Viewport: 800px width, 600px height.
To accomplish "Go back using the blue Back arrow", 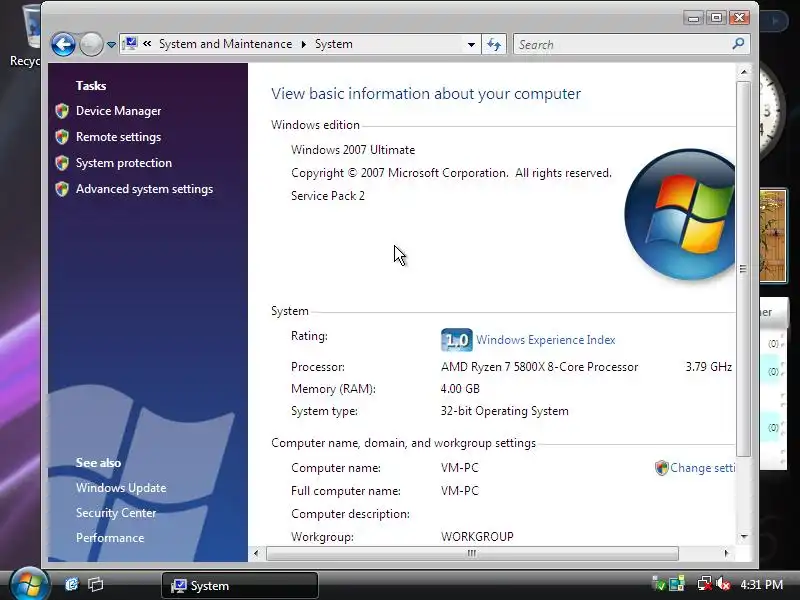I will [63, 44].
